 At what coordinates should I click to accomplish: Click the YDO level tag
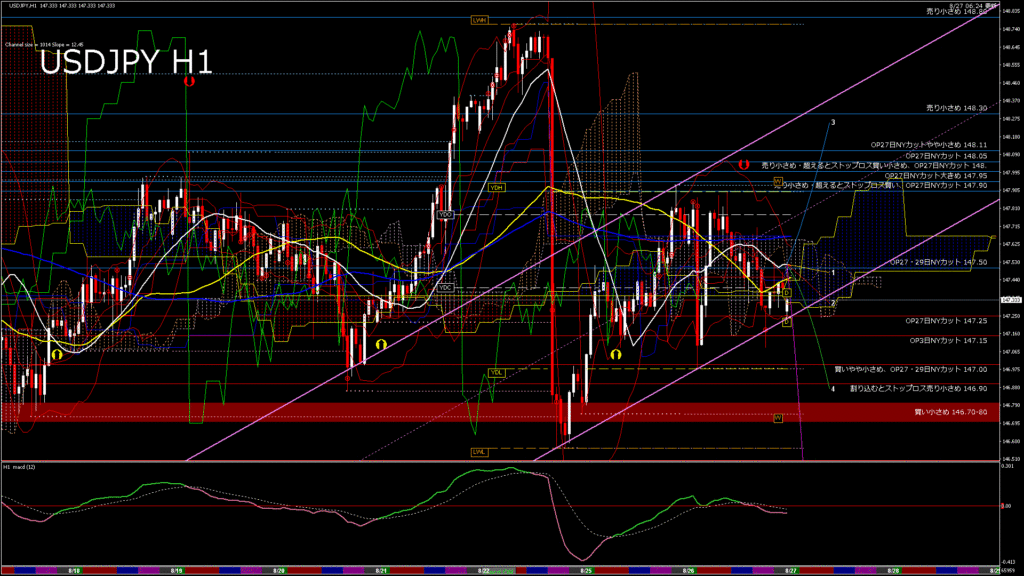click(x=446, y=214)
